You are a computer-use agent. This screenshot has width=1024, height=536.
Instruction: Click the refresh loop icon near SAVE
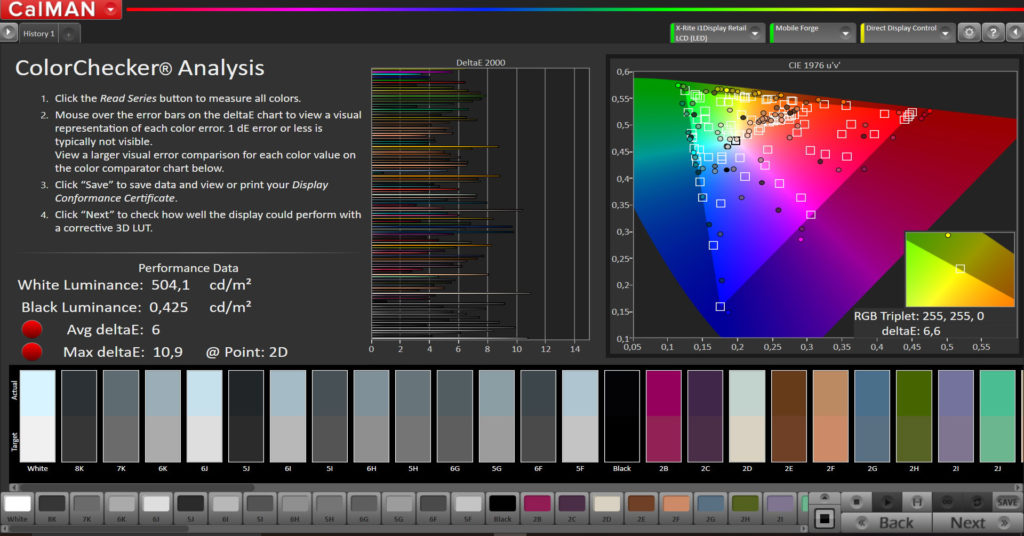(x=975, y=500)
